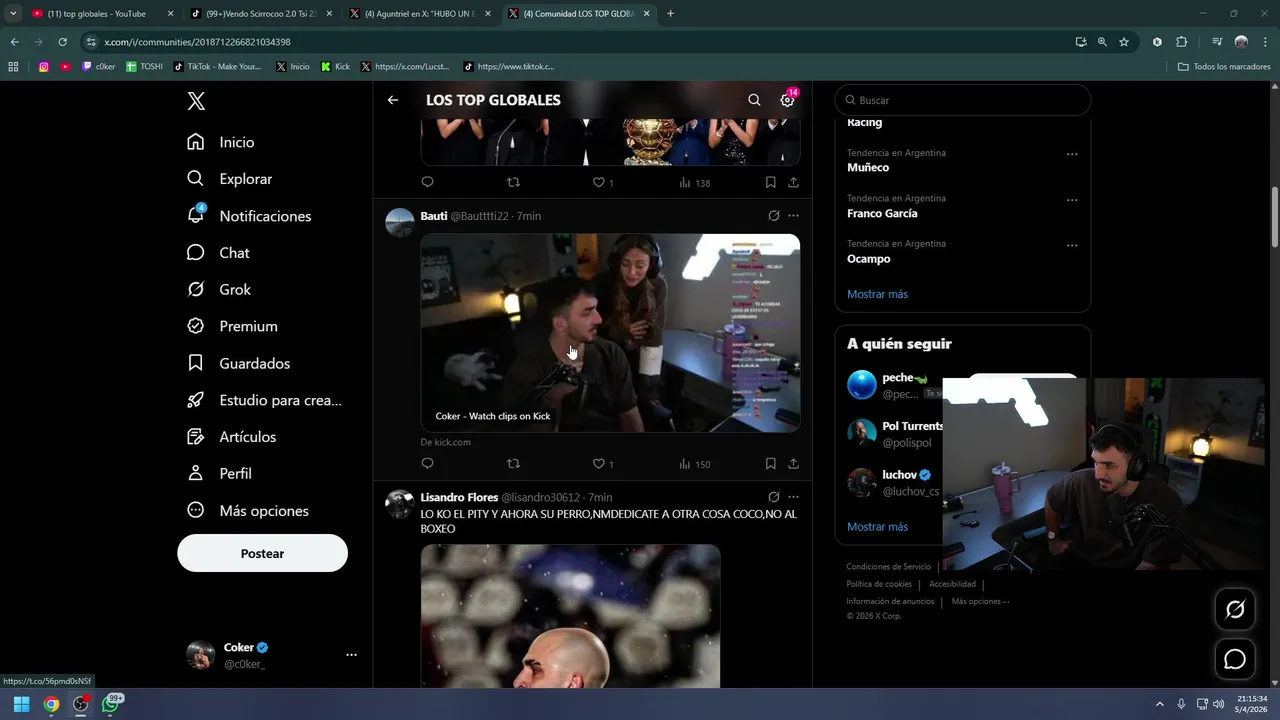Show more follow suggestions Mostrar más
1280x720 pixels.
pos(877,527)
